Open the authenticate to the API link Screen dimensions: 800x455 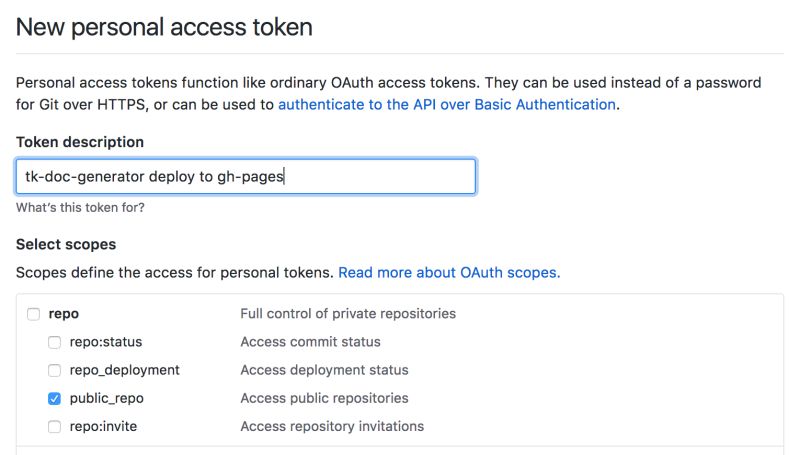point(446,104)
